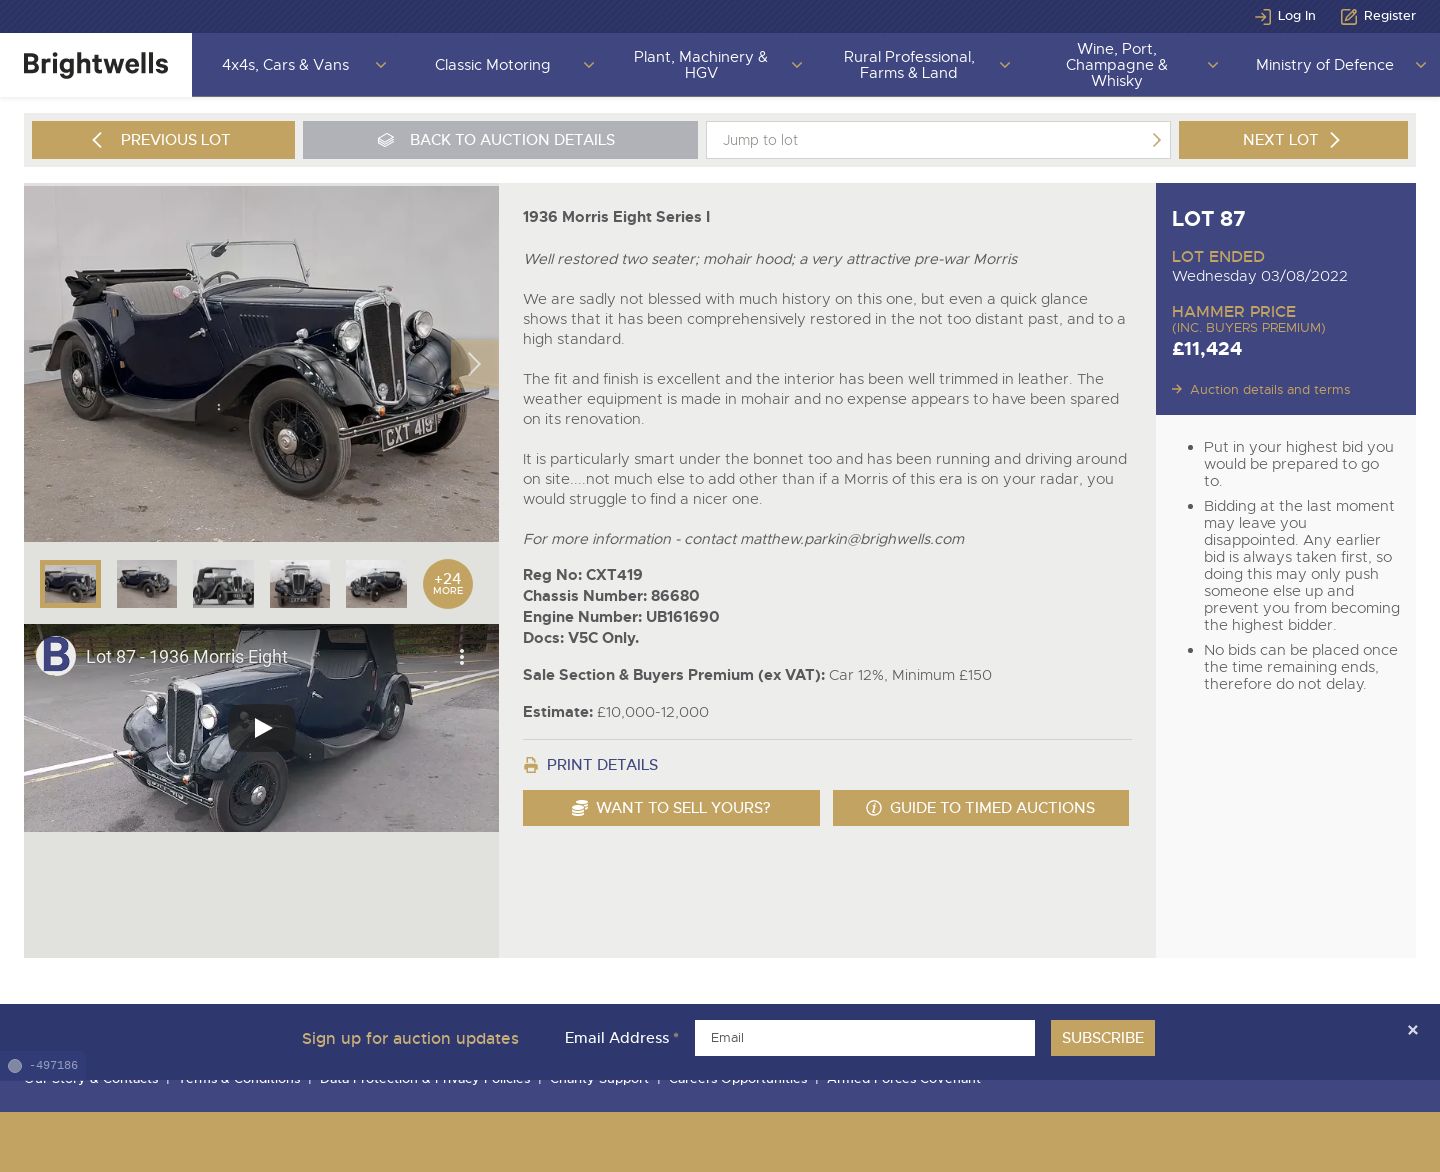Play the Lot 87 video
This screenshot has height=1172, width=1440.
pyautogui.click(x=262, y=728)
